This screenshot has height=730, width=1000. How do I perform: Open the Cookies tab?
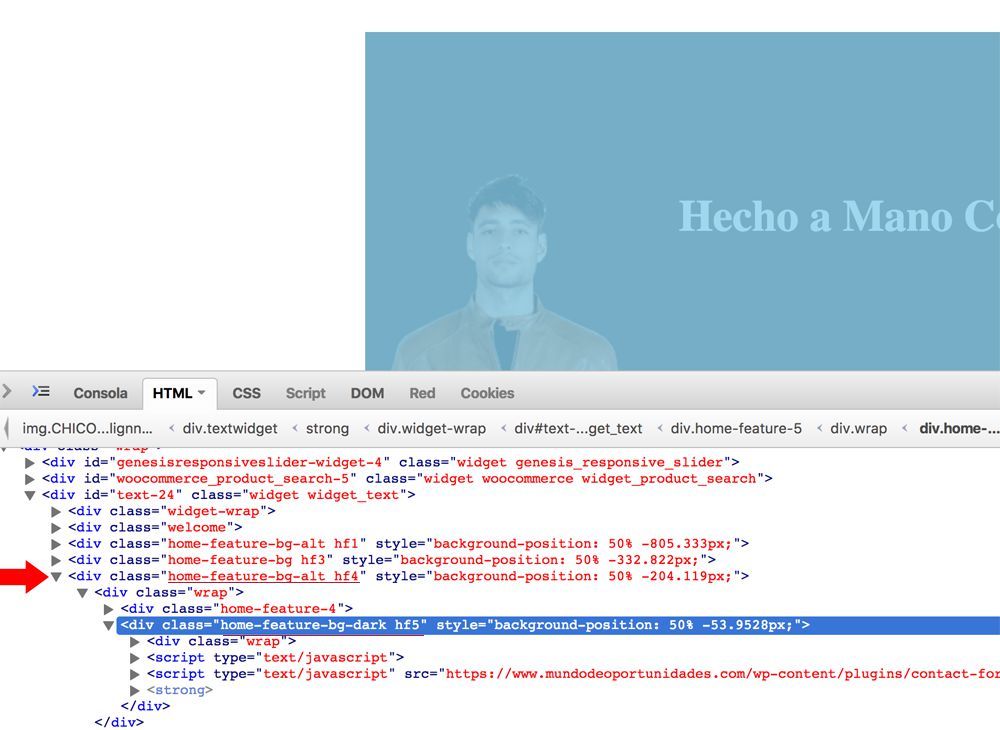(487, 393)
